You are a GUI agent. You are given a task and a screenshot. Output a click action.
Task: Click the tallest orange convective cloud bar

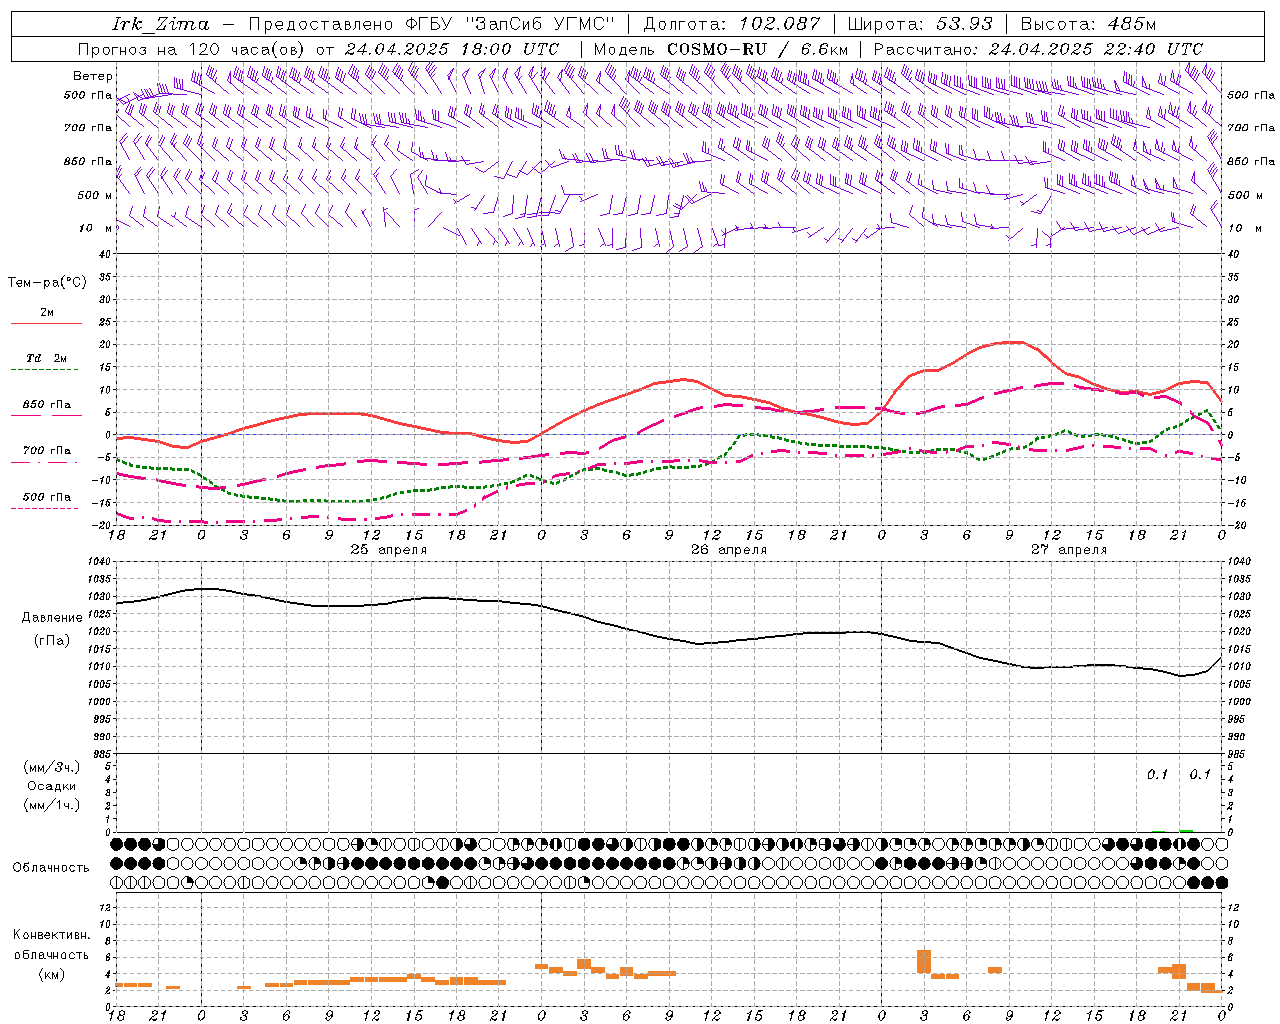coord(924,961)
